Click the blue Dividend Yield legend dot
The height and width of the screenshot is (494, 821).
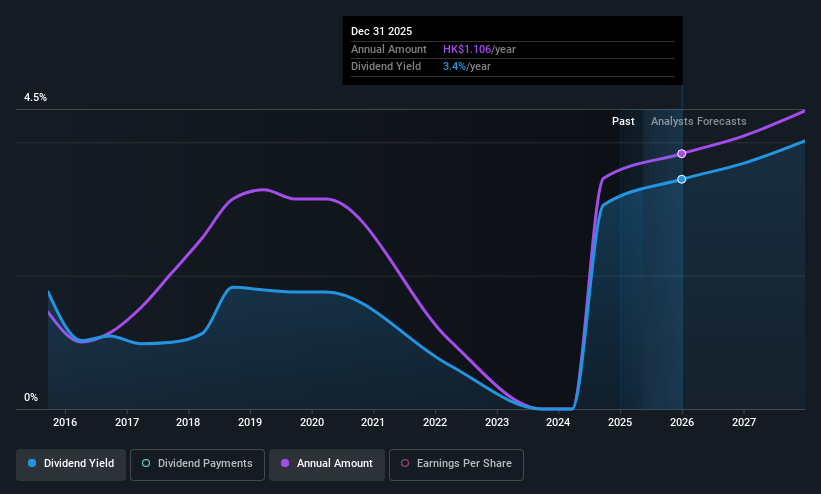(32, 464)
